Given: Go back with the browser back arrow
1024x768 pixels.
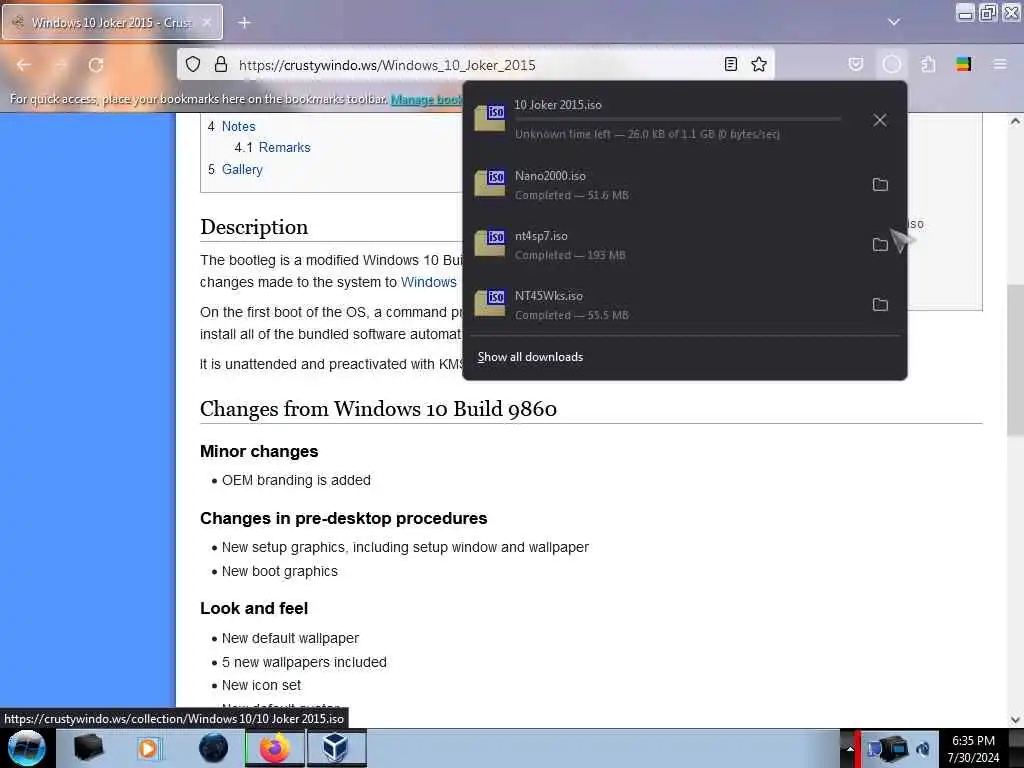Looking at the screenshot, I should pos(24,65).
